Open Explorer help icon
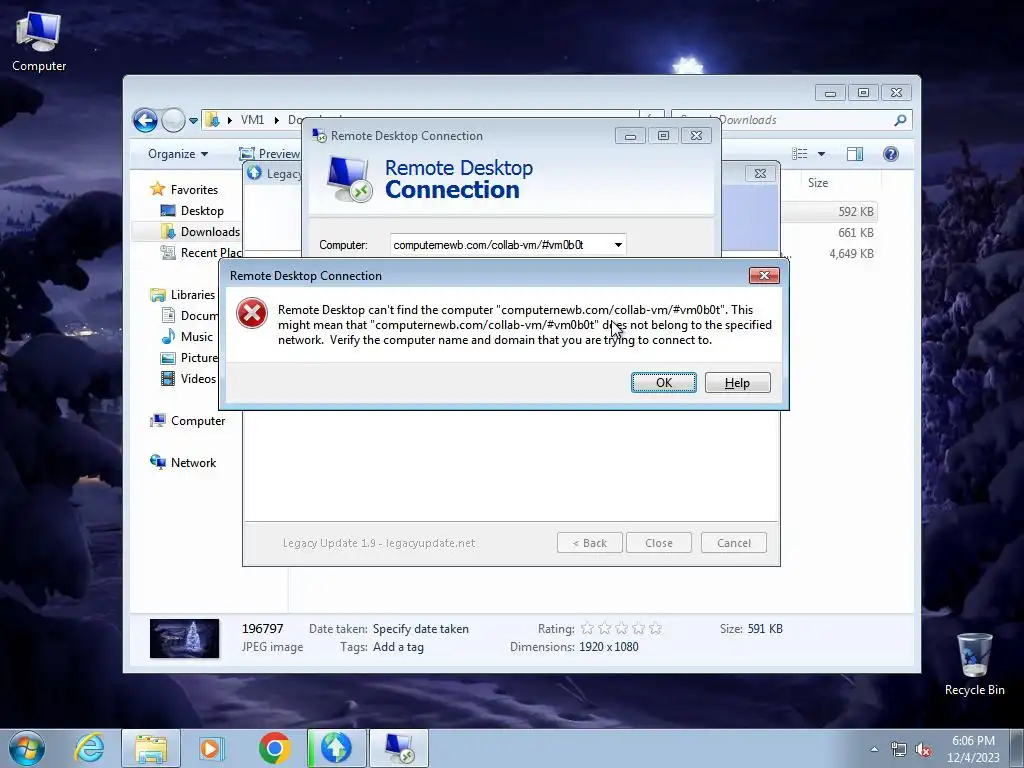1024x768 pixels. click(x=890, y=153)
